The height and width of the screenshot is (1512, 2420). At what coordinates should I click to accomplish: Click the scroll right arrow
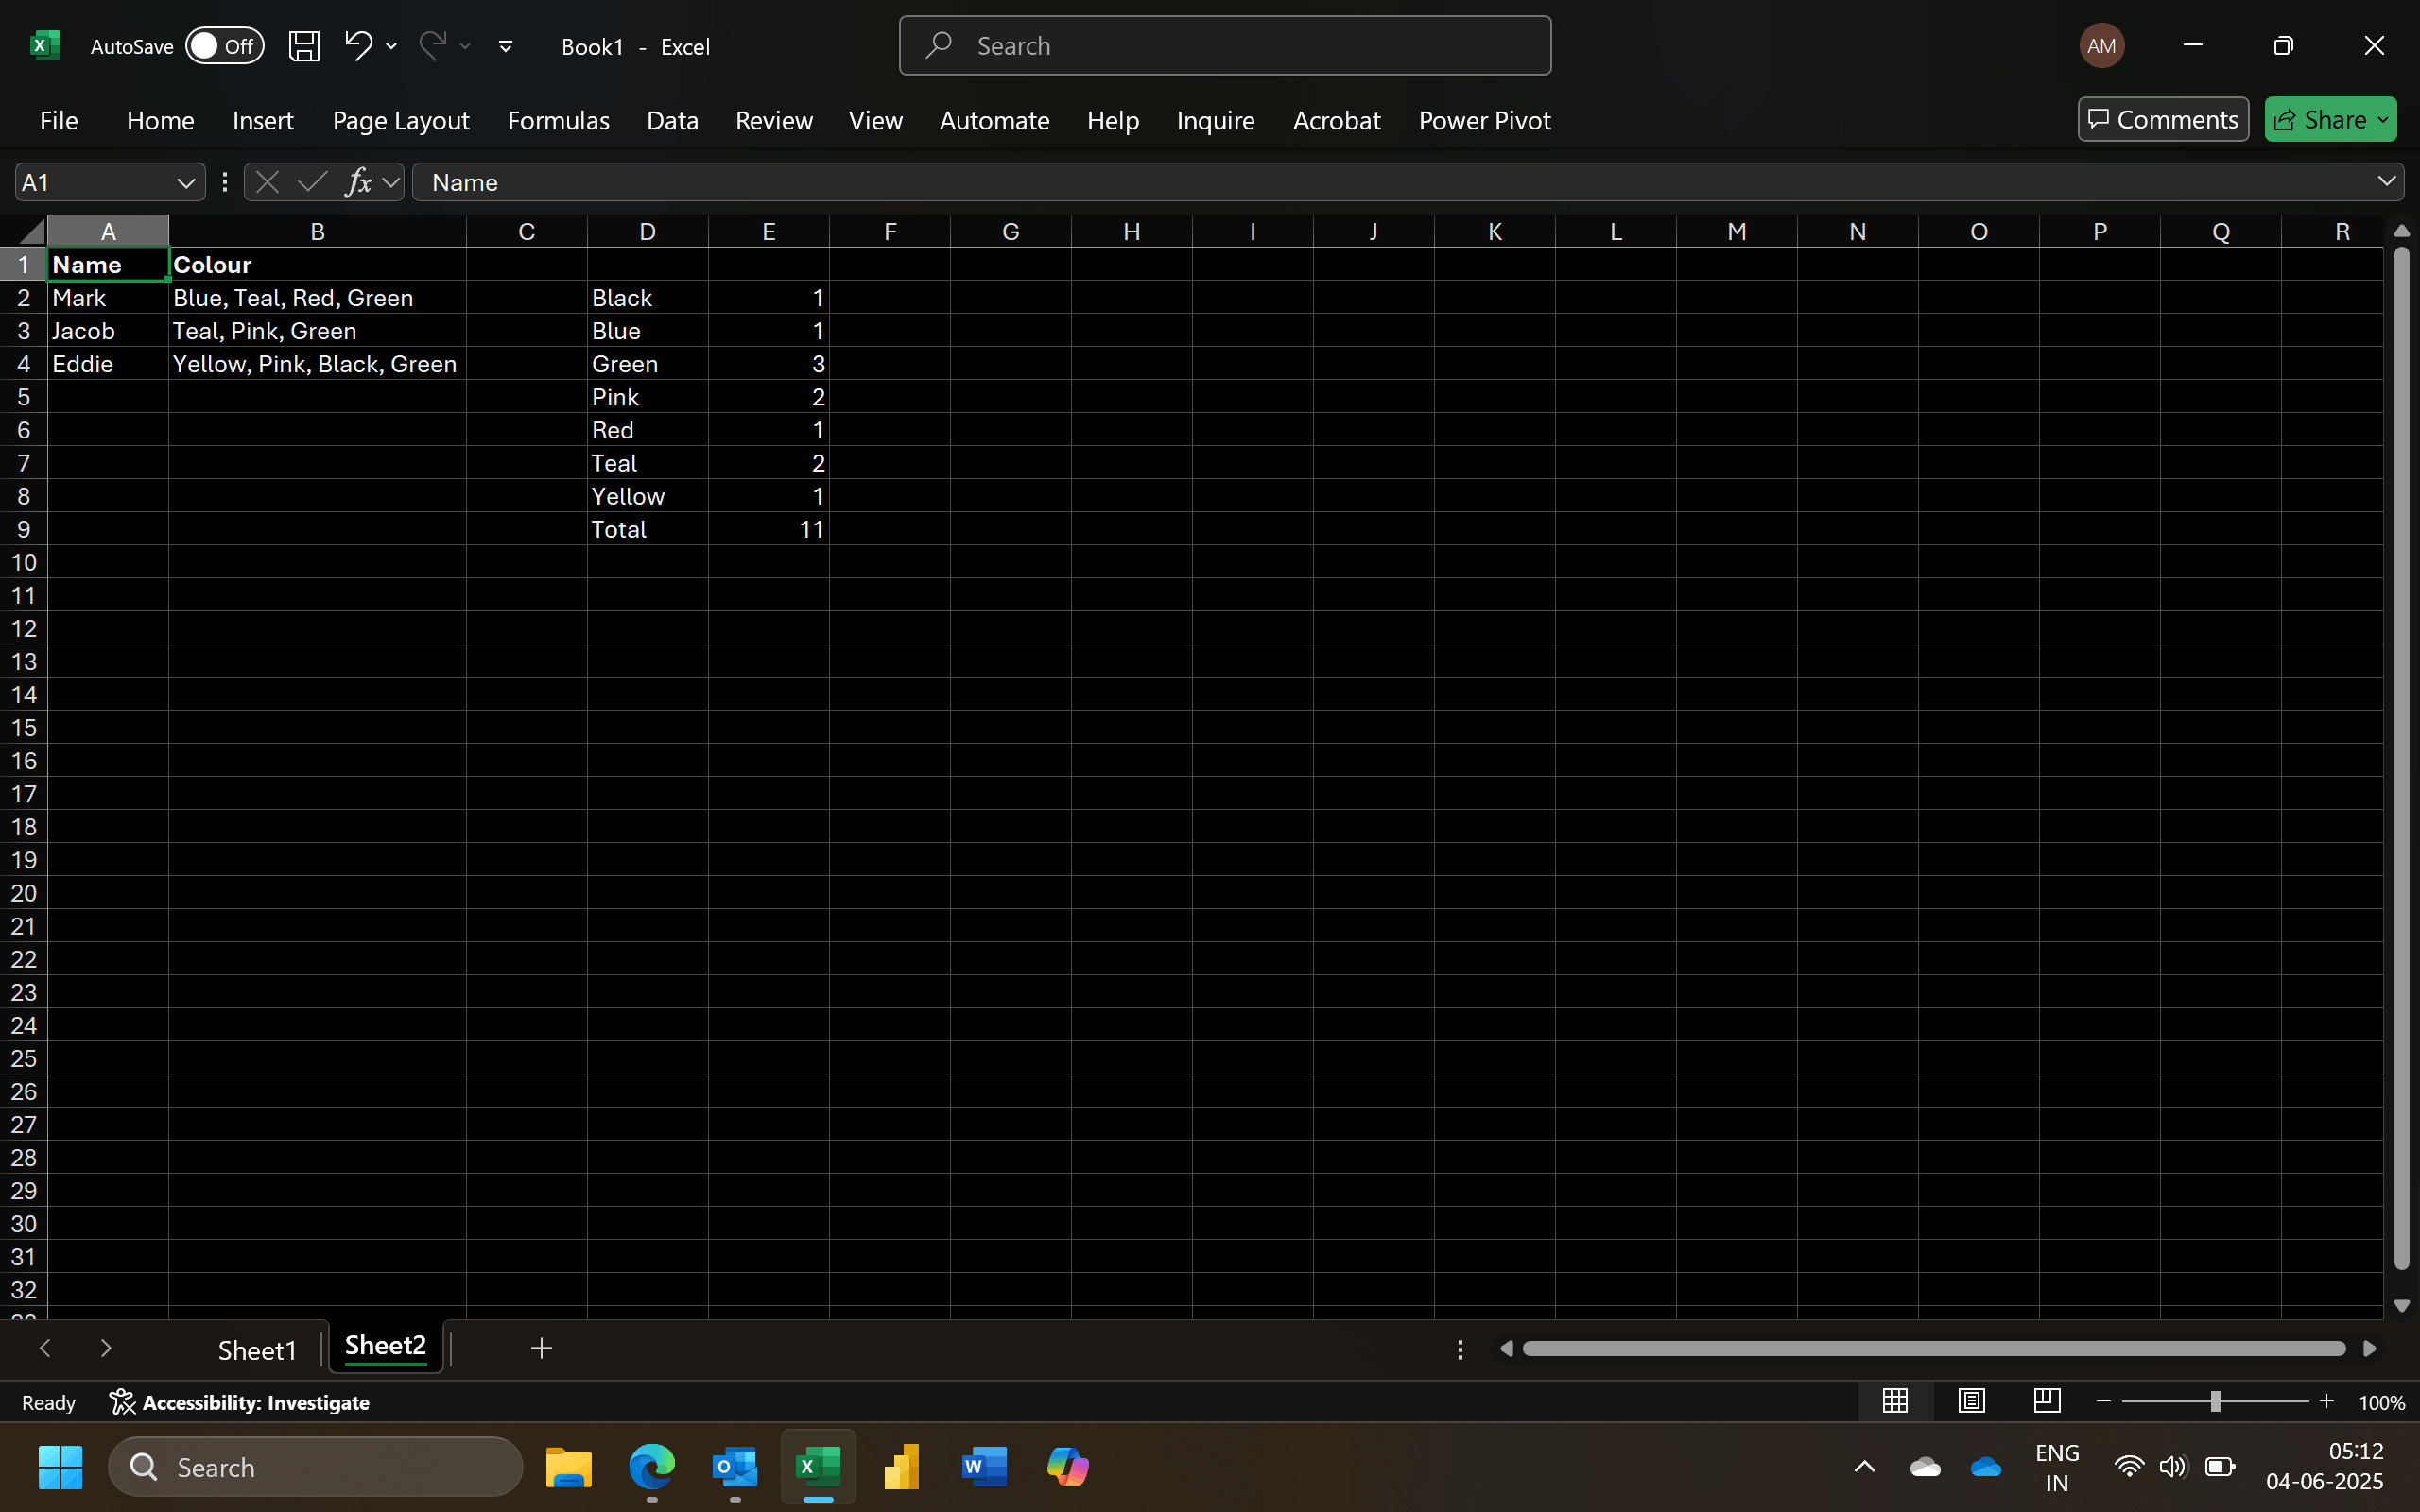click(2369, 1349)
